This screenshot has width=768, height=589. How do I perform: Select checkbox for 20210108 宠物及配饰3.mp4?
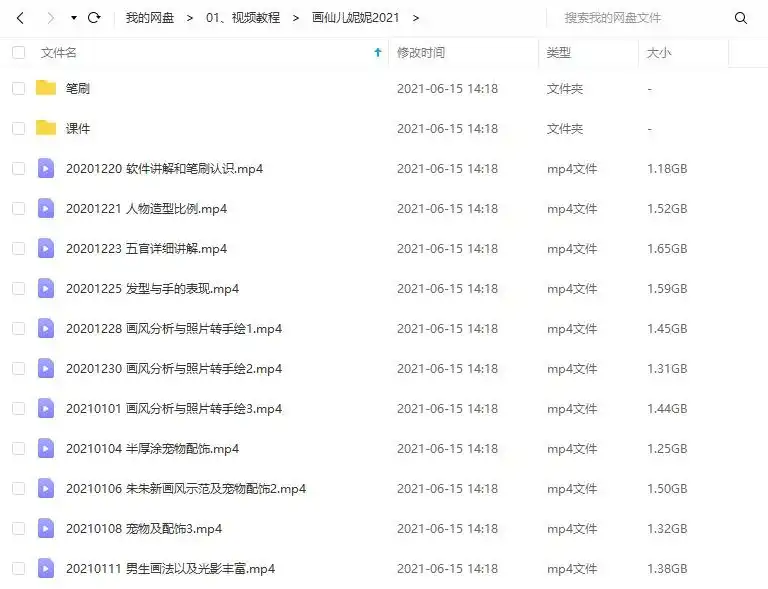(x=18, y=528)
